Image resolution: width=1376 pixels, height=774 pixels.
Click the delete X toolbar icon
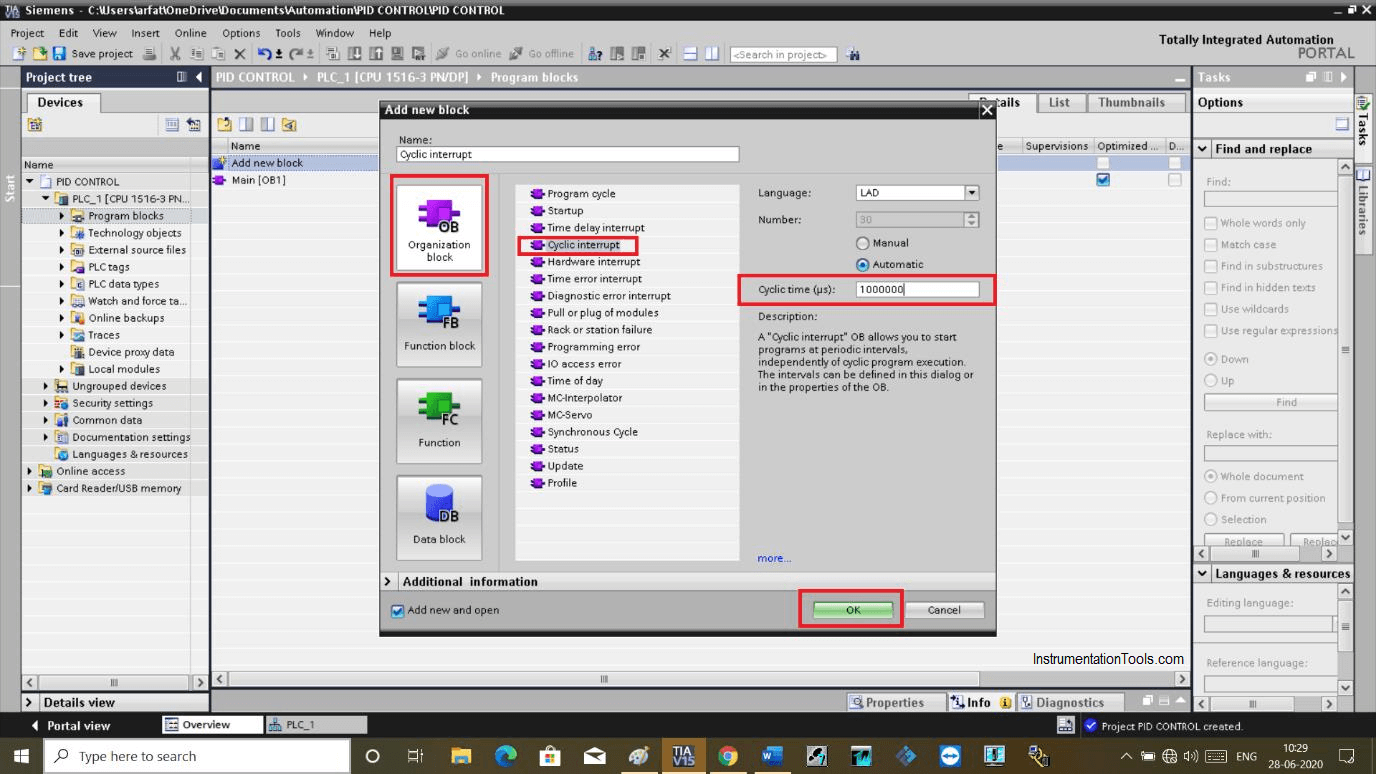239,54
